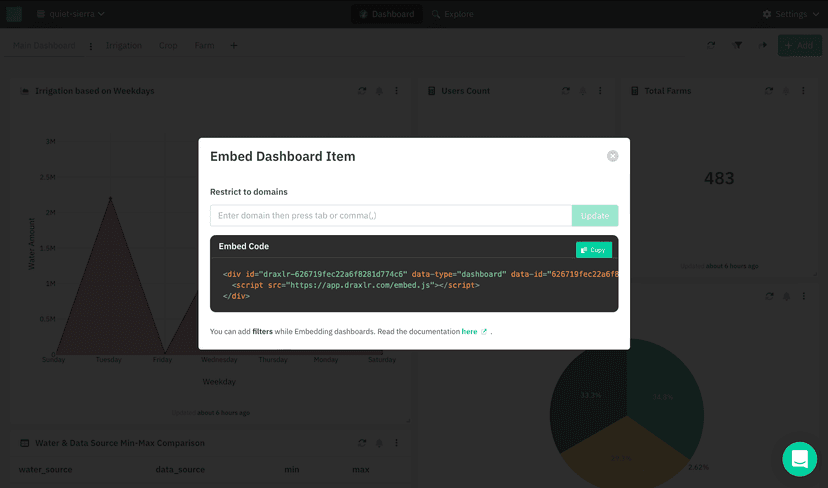Click the data_source column header

pos(180,470)
